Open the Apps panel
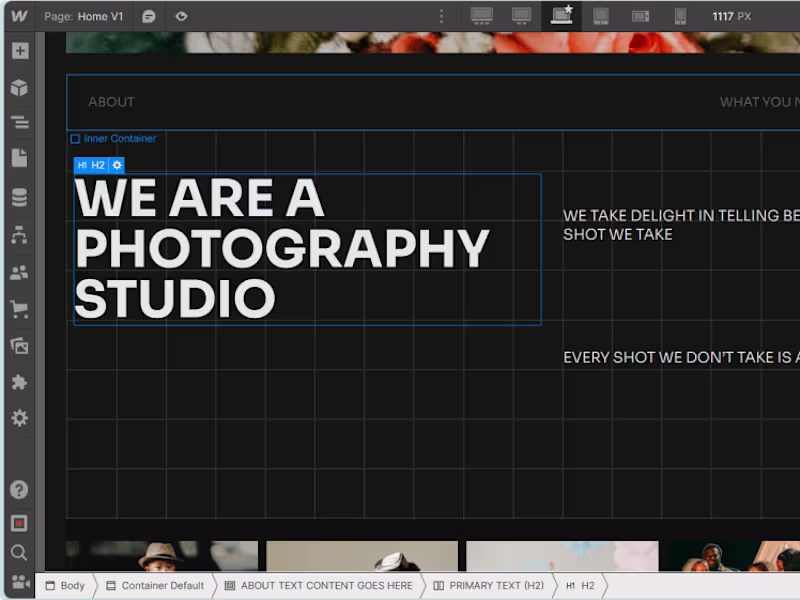800x600 pixels. click(20, 382)
